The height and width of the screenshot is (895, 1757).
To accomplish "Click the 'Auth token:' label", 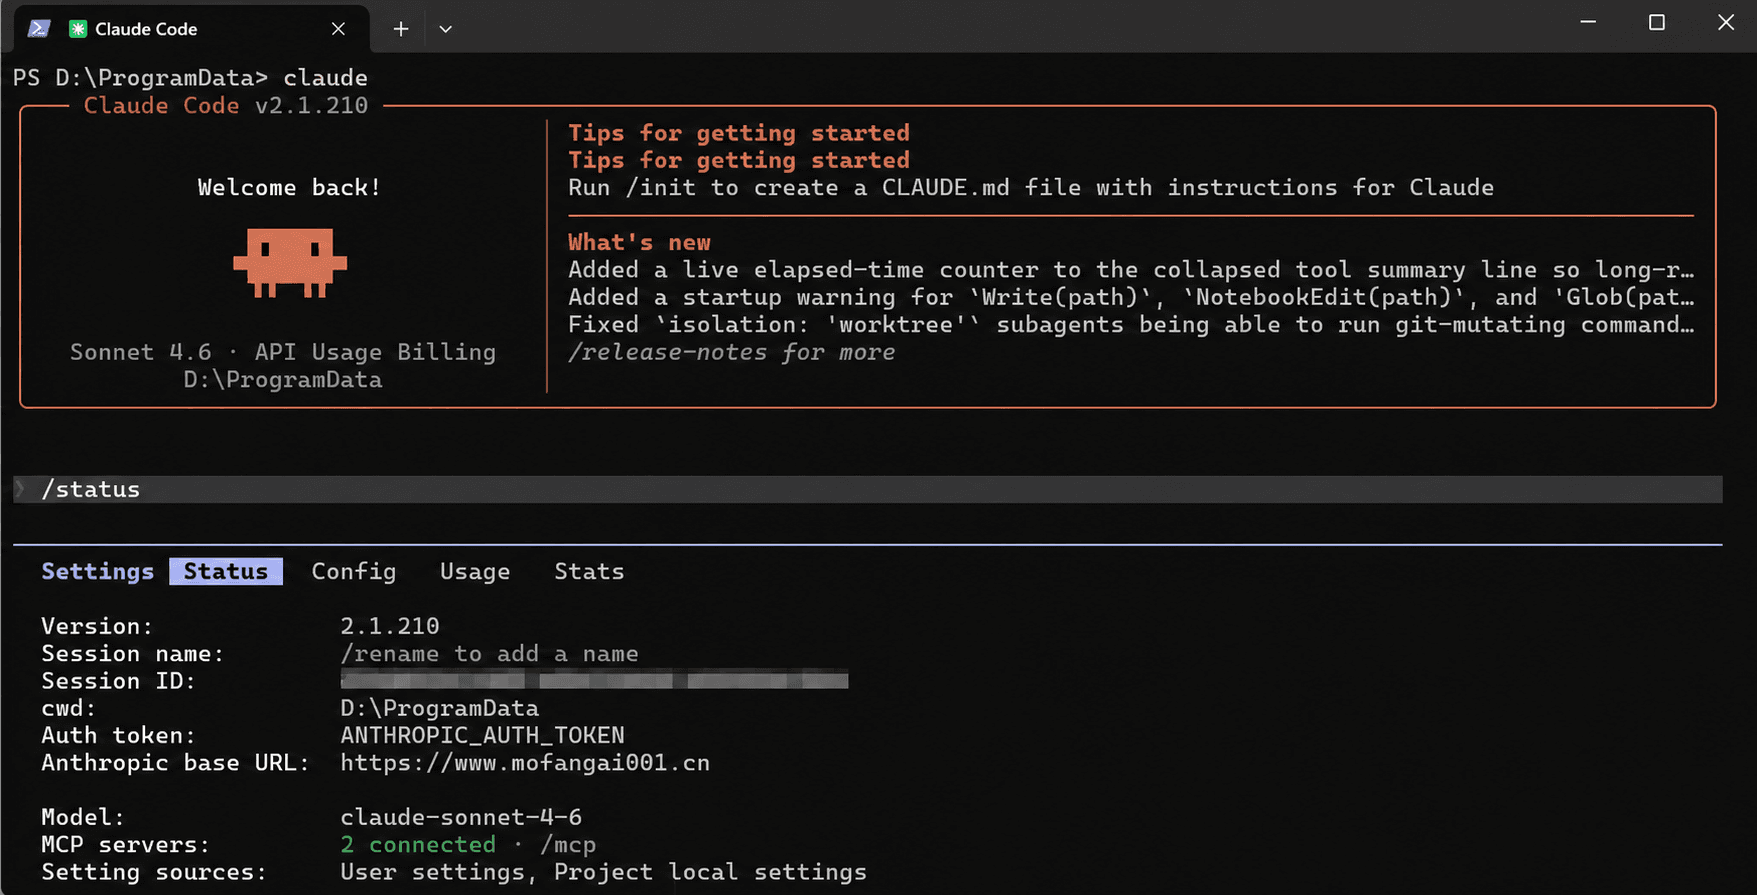I will [119, 735].
